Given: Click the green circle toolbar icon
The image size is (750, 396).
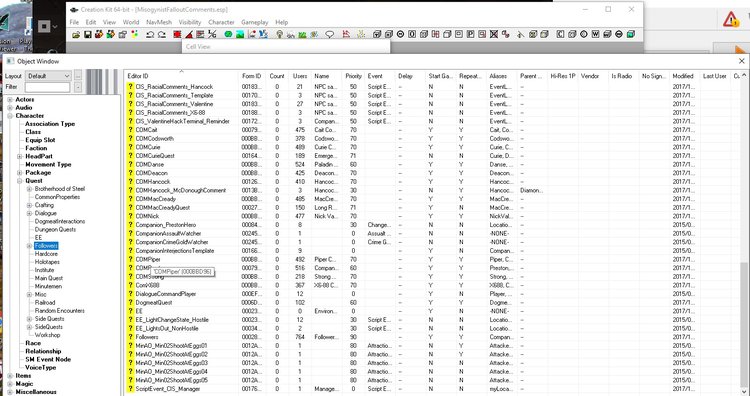Looking at the screenshot, I should (228, 34).
